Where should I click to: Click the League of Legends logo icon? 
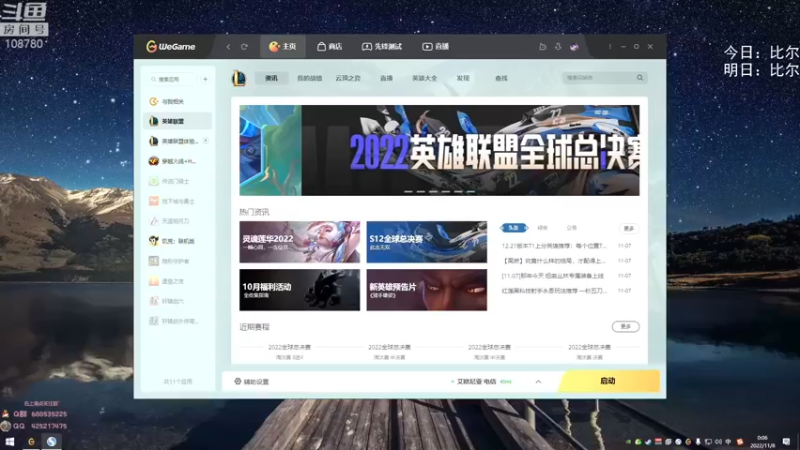click(x=239, y=78)
